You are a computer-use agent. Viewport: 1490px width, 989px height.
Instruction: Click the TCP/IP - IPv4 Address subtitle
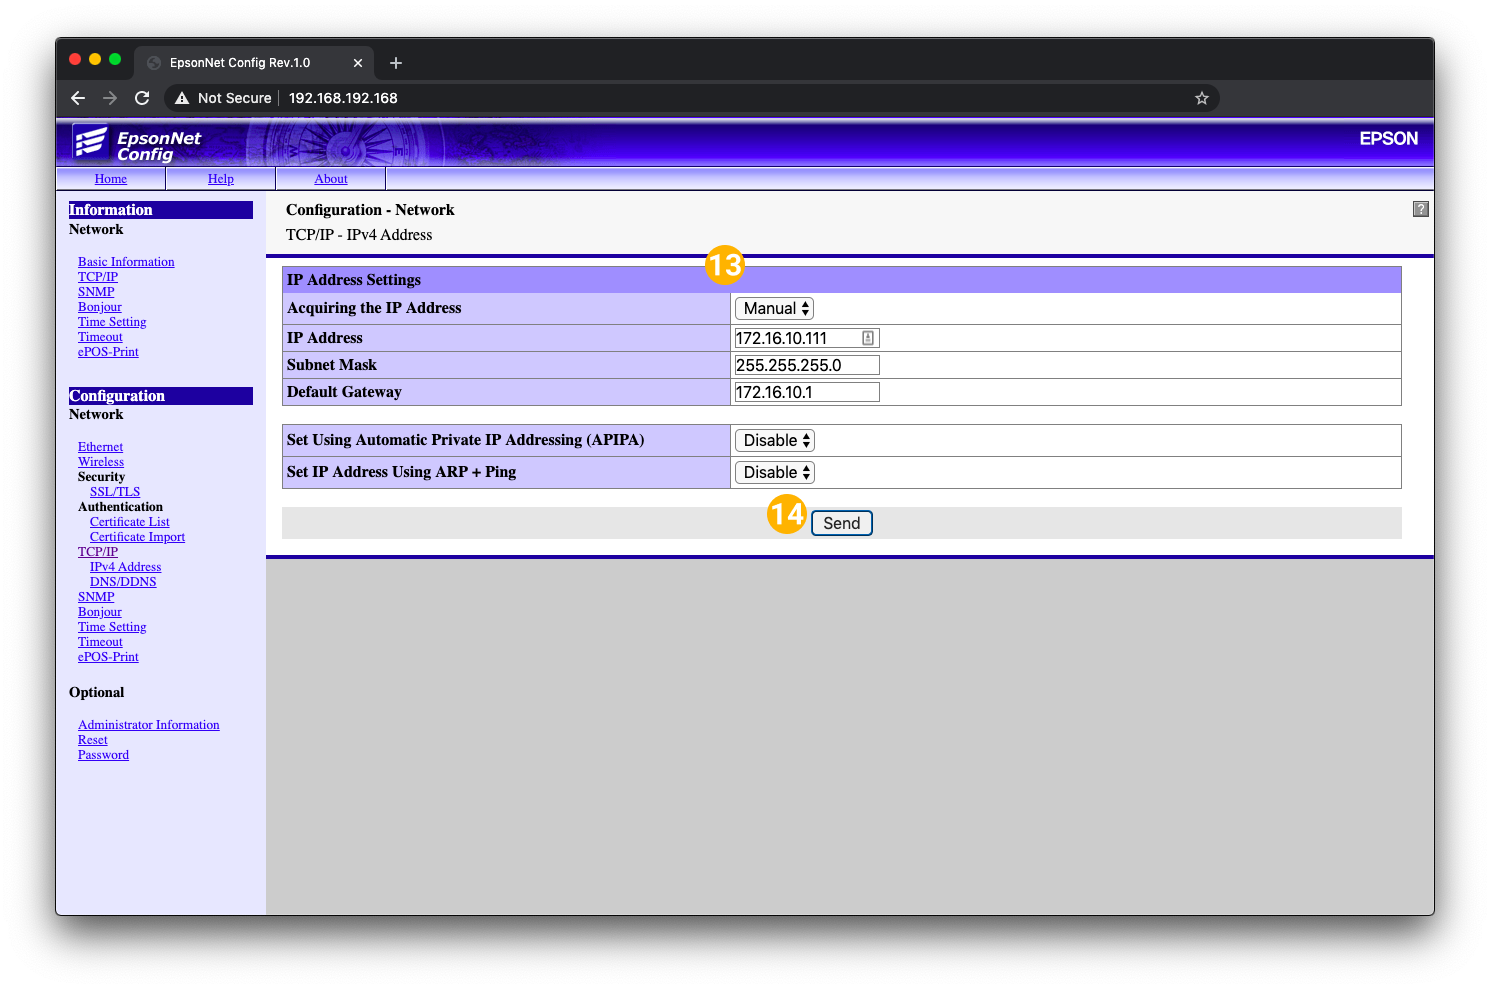[x=359, y=235]
